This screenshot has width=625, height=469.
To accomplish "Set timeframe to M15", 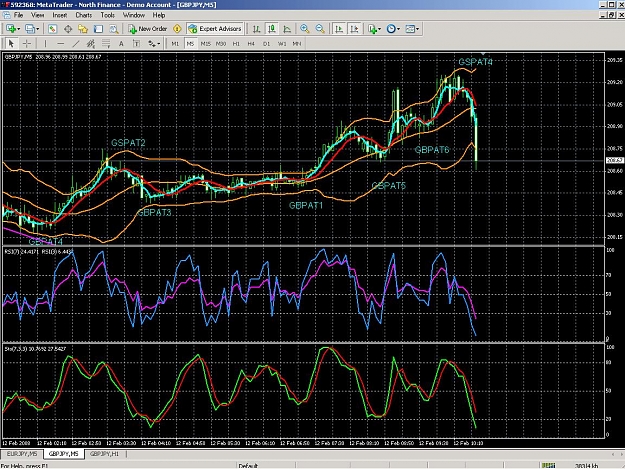I will point(206,43).
